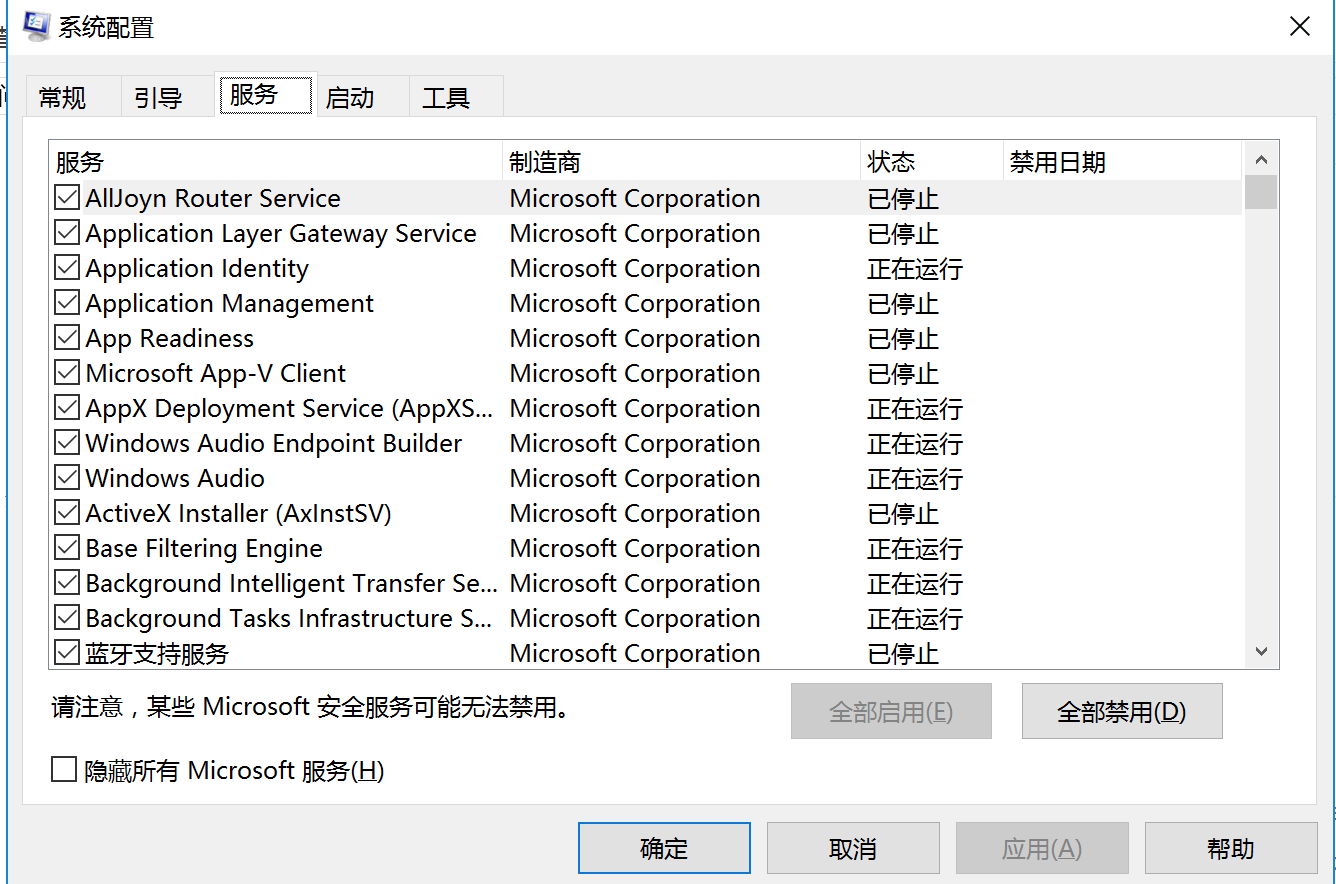Confirm with the 确定 button
The image size is (1336, 884).
pos(664,849)
